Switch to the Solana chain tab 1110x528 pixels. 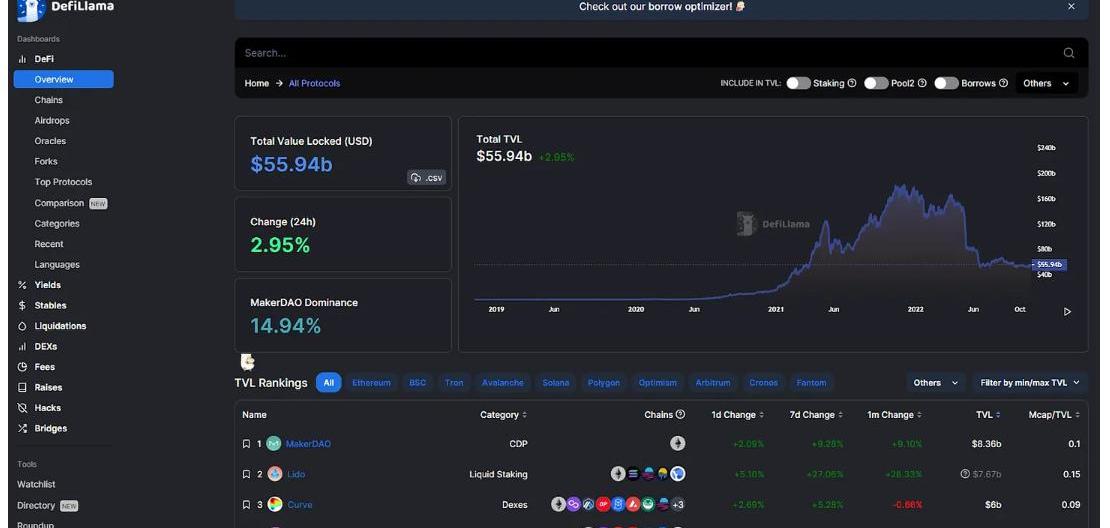pos(555,383)
